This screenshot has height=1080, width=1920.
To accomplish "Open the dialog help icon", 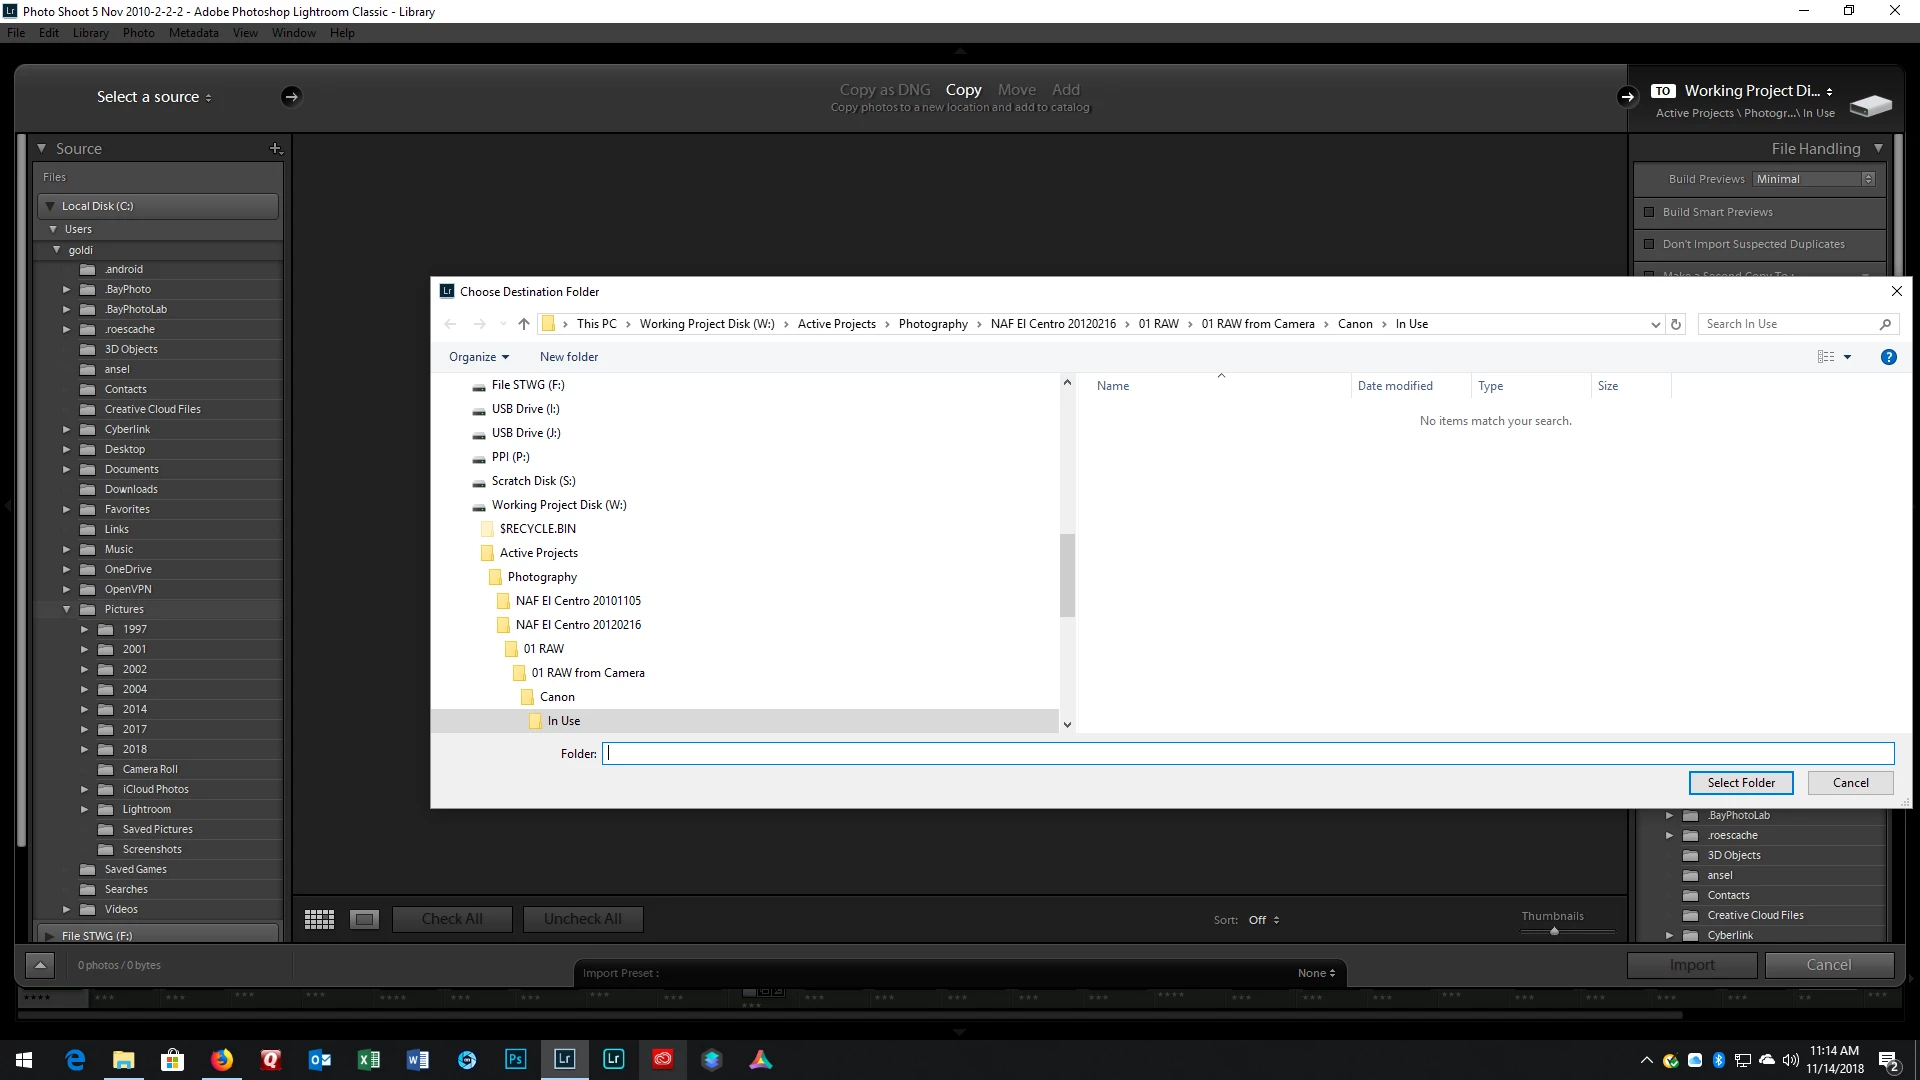I will coord(1888,357).
